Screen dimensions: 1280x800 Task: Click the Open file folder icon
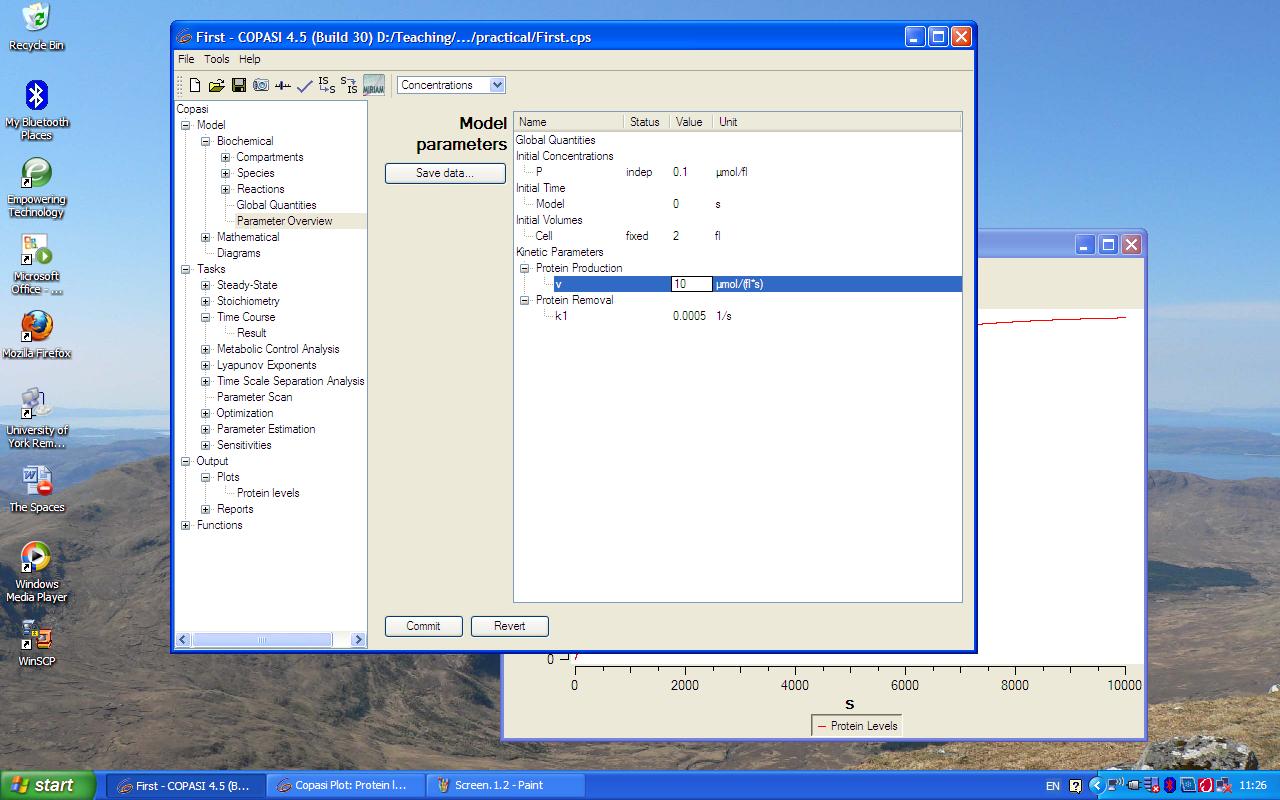click(x=216, y=86)
